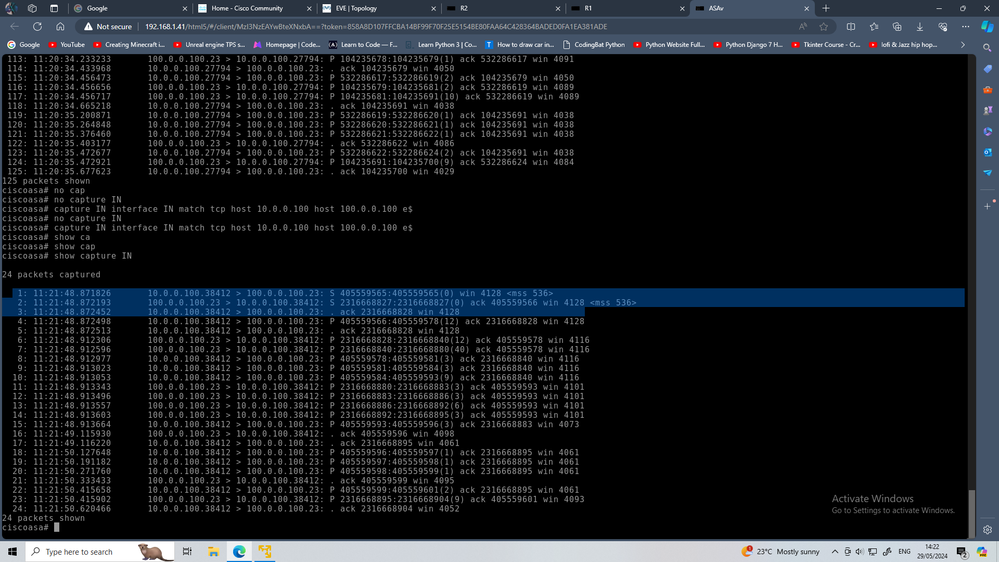This screenshot has width=999, height=562.
Task: Open the Edge profile avatar
Action: pyautogui.click(x=11, y=8)
